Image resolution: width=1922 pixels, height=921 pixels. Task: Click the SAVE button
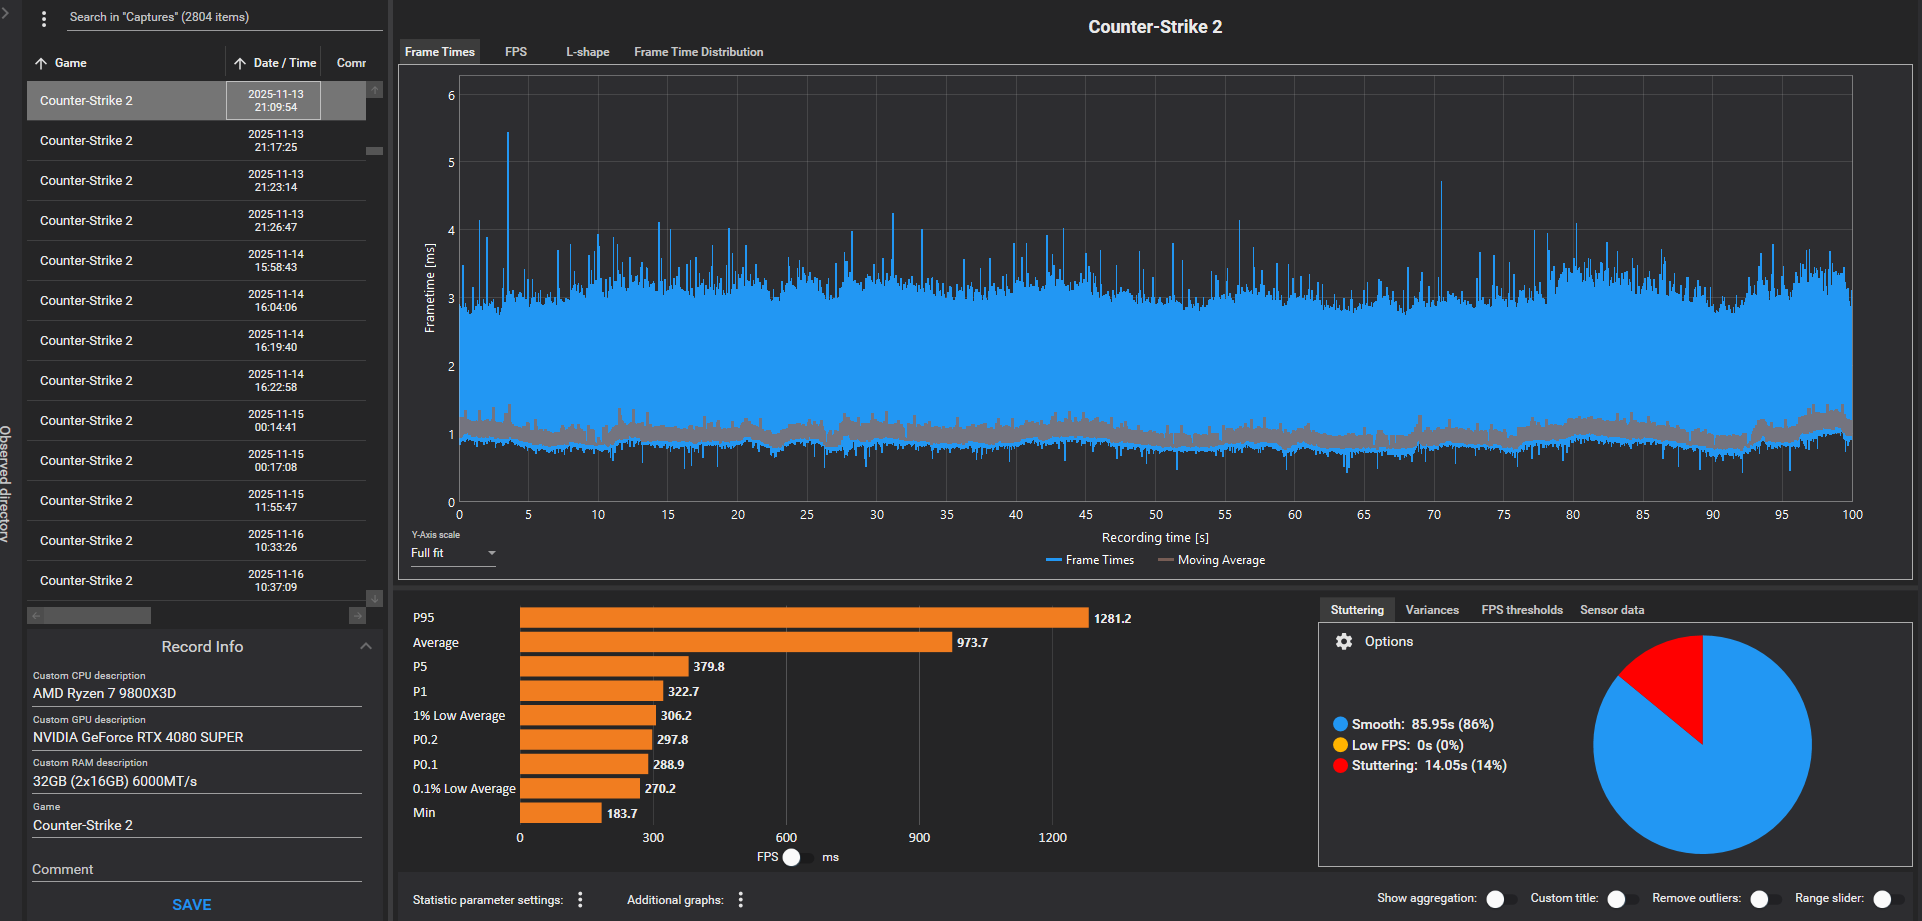(192, 904)
